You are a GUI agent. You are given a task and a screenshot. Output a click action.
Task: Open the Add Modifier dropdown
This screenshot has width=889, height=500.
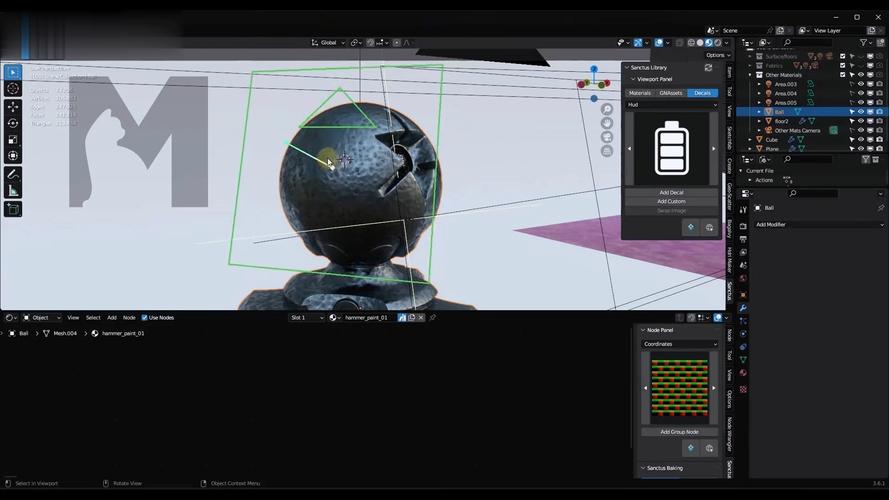pyautogui.click(x=819, y=224)
